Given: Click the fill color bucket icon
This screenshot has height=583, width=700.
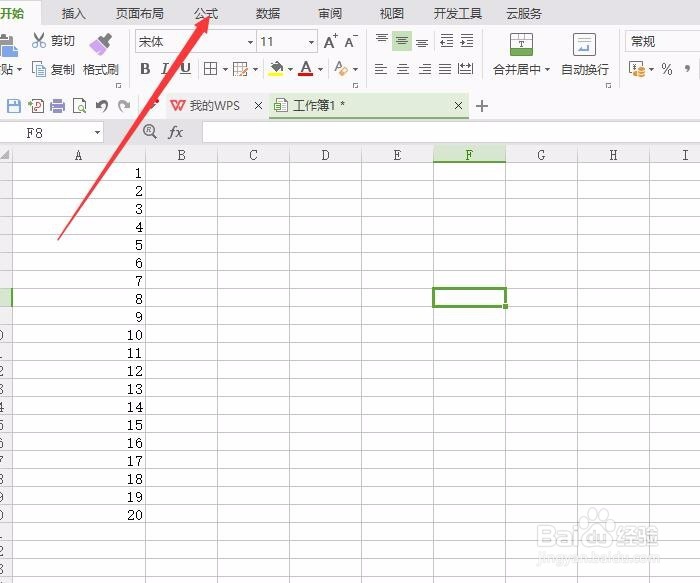Looking at the screenshot, I should coord(276,69).
